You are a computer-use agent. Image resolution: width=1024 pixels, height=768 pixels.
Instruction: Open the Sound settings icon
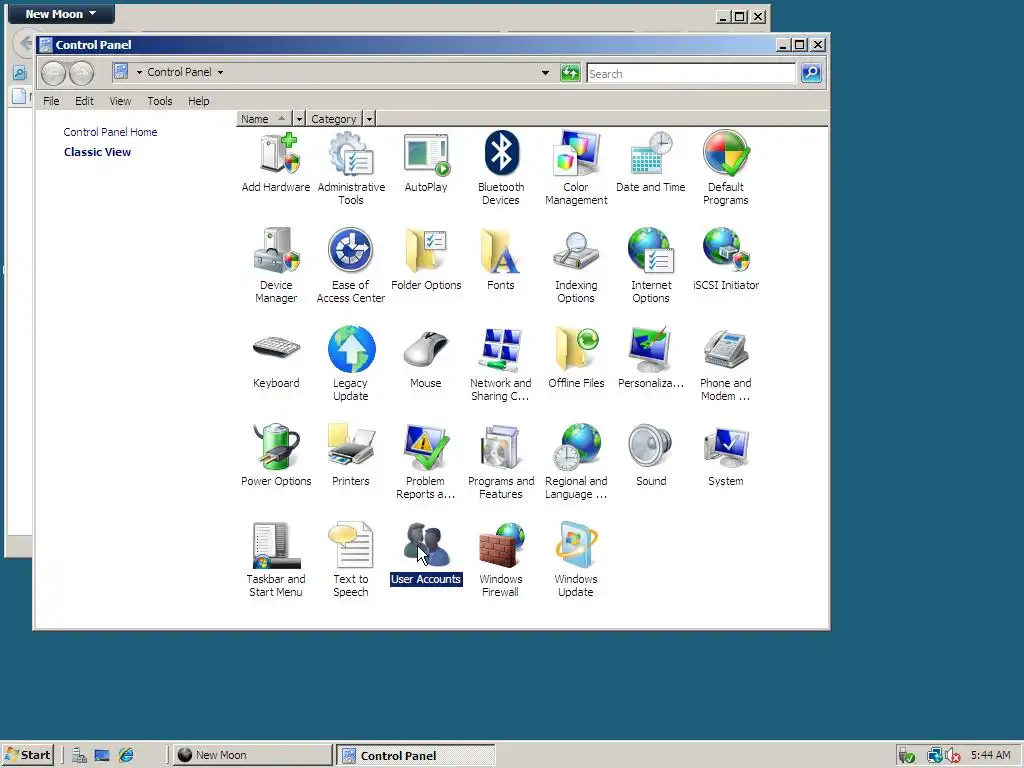coord(650,456)
